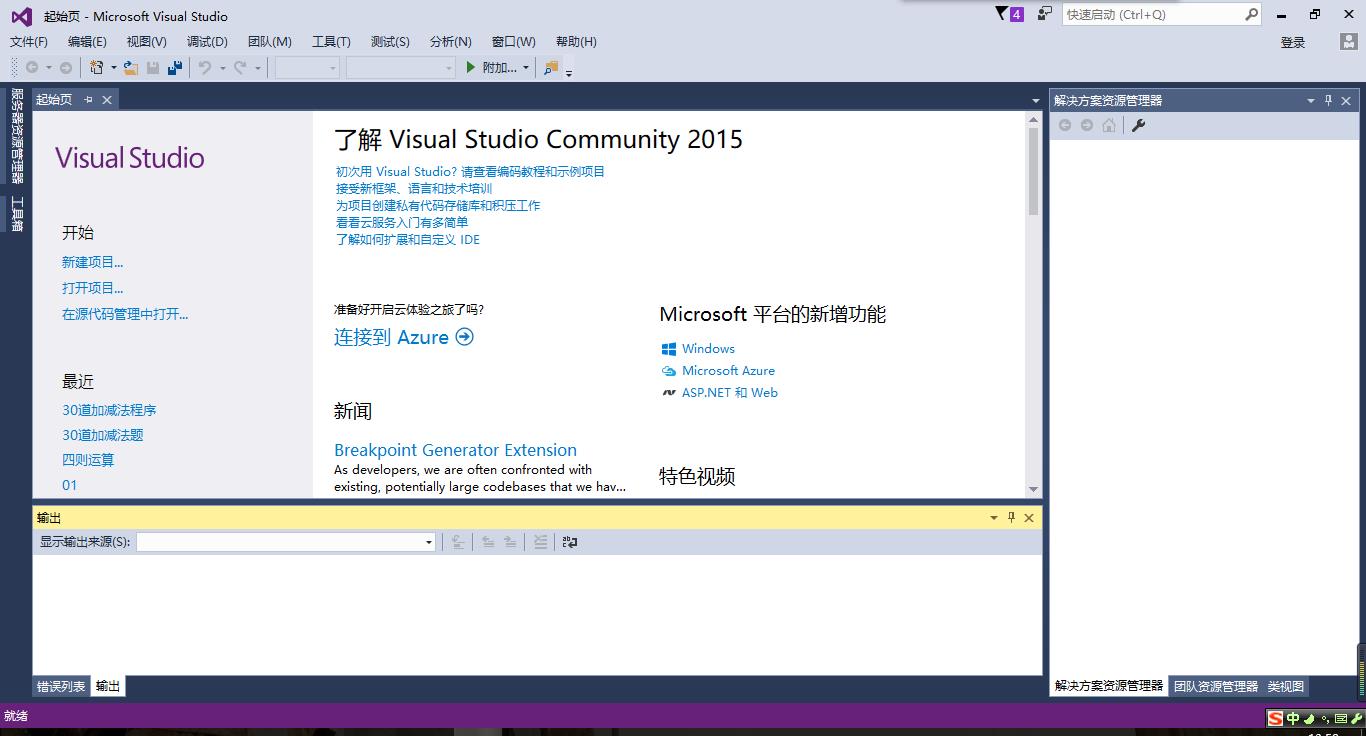
Task: Toggle pin on Start Page tab
Action: point(88,99)
